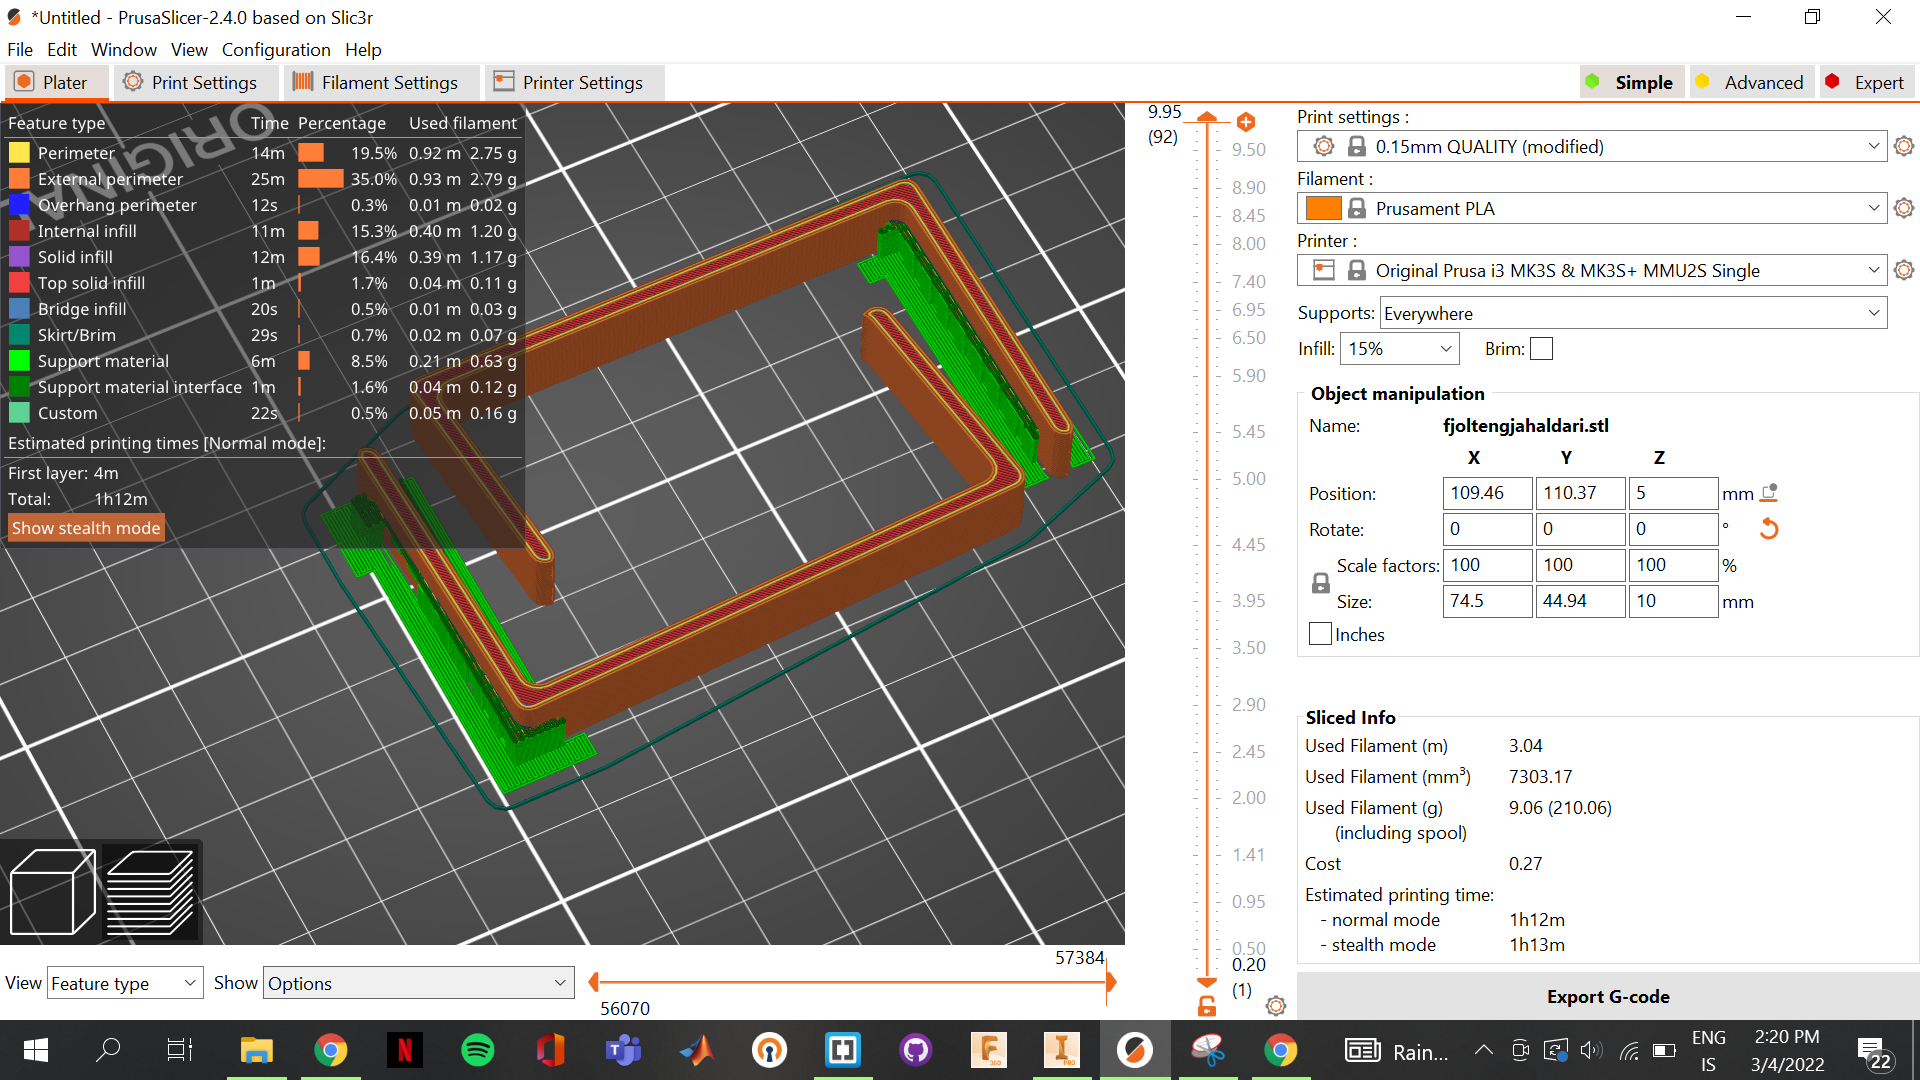Click Show stealth mode button
This screenshot has width=1920, height=1080.
click(x=86, y=528)
